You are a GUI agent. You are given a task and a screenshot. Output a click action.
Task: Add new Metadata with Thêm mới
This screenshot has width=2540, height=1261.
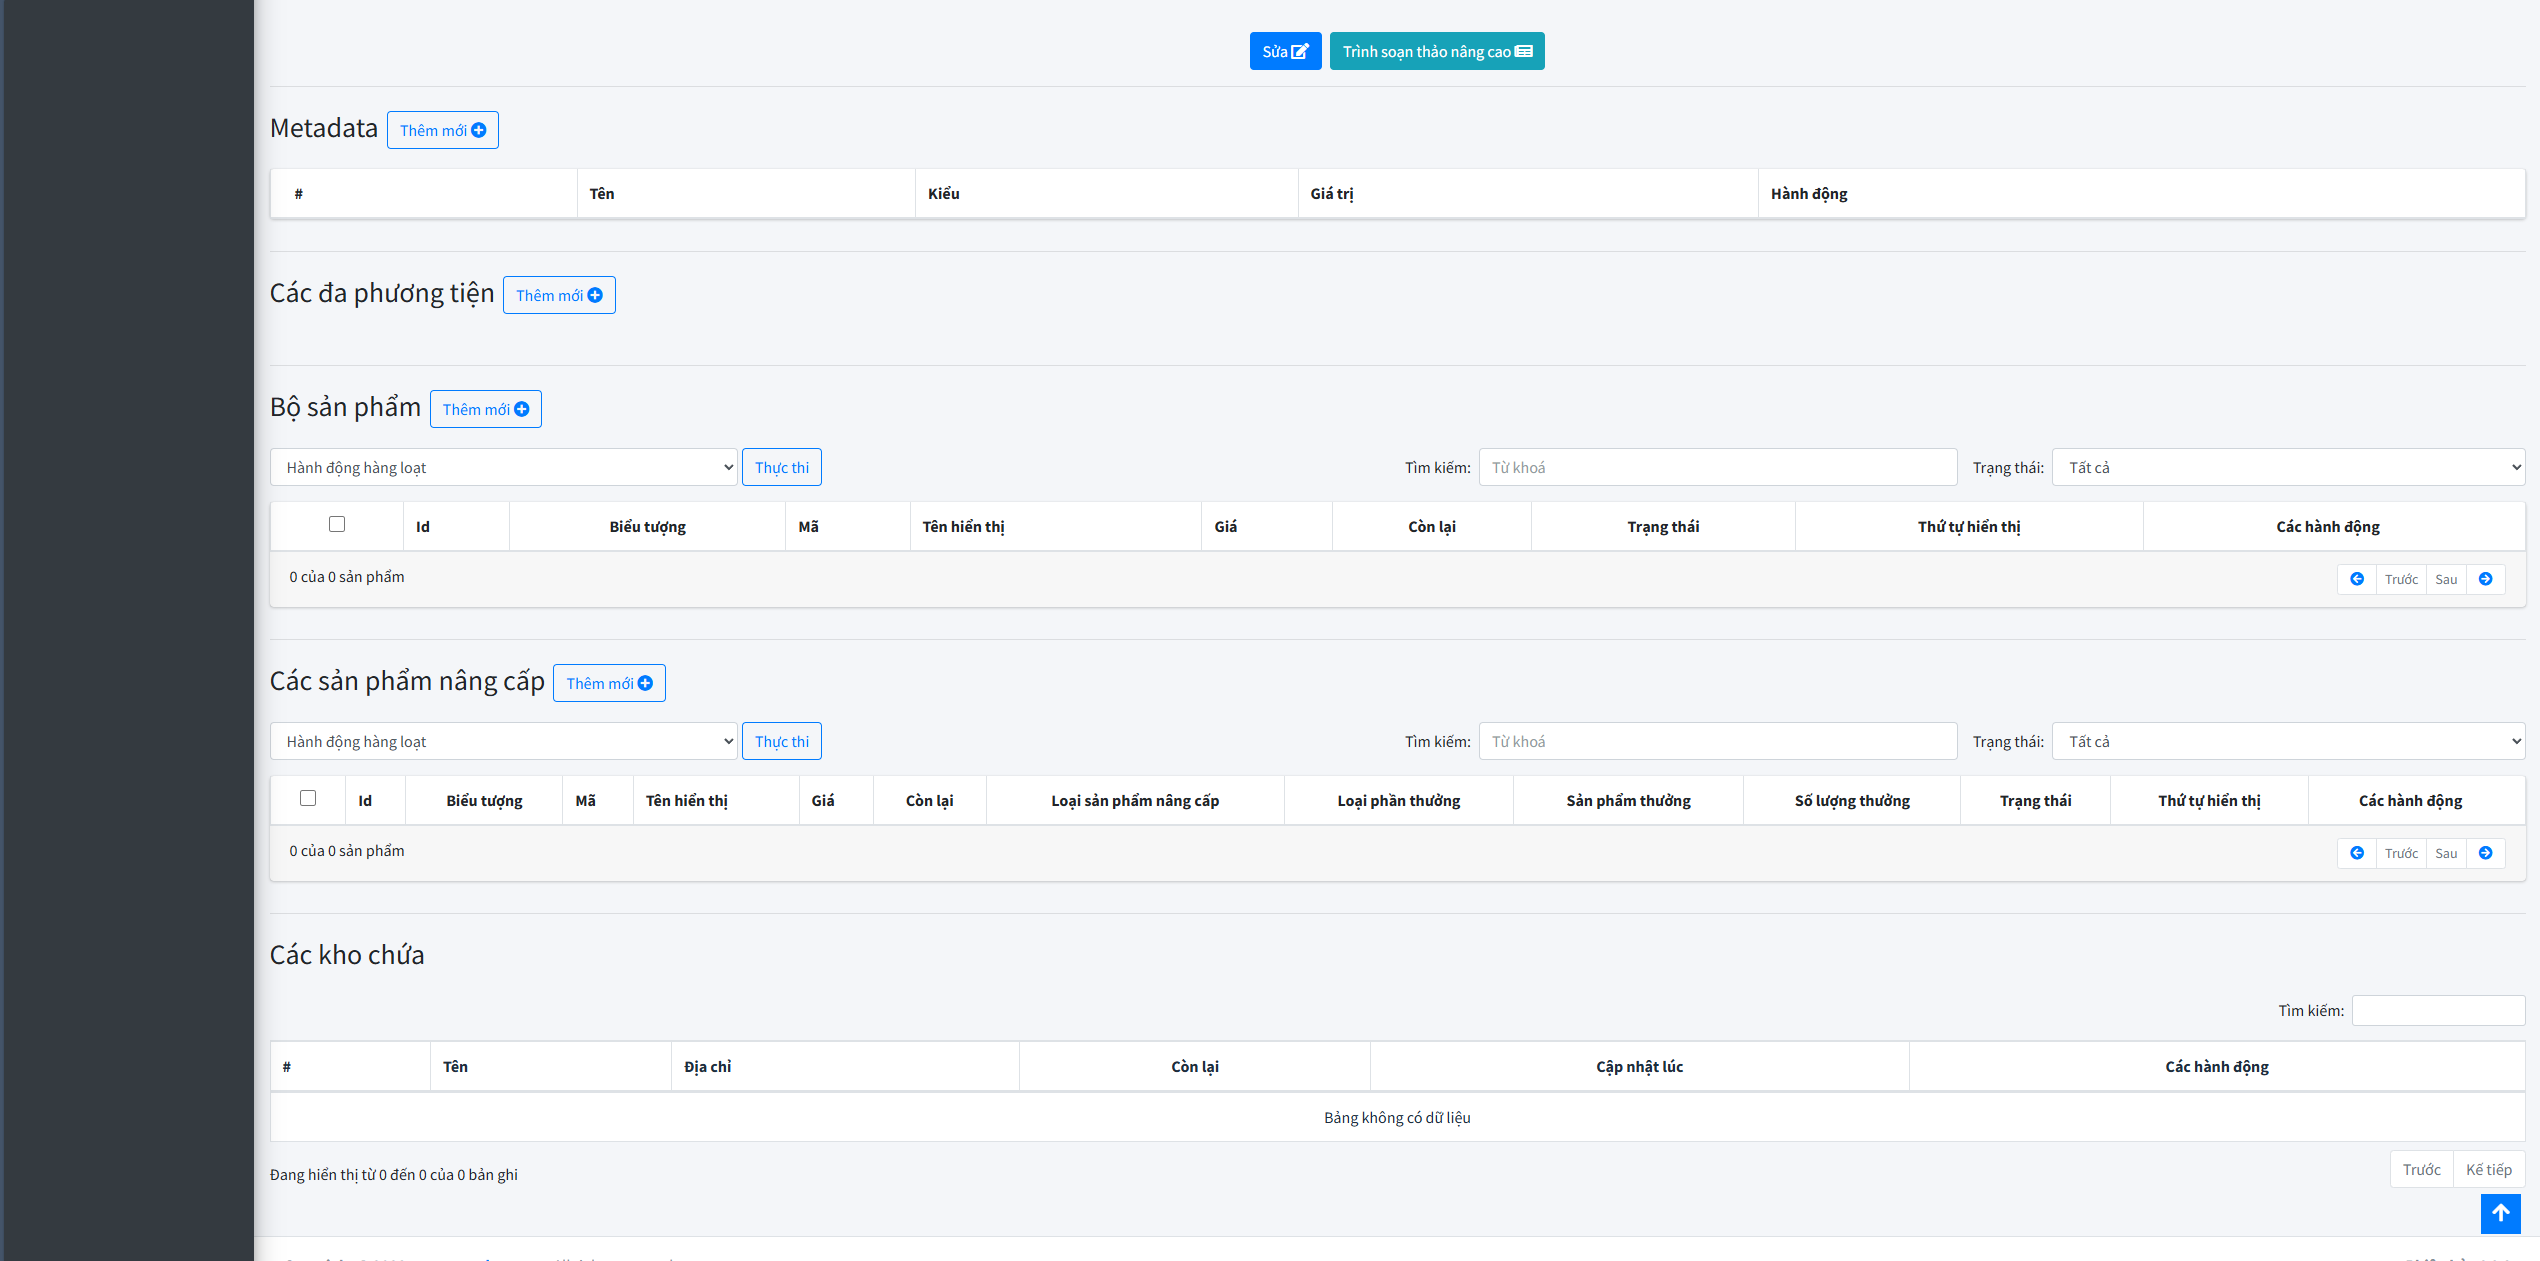click(x=442, y=130)
